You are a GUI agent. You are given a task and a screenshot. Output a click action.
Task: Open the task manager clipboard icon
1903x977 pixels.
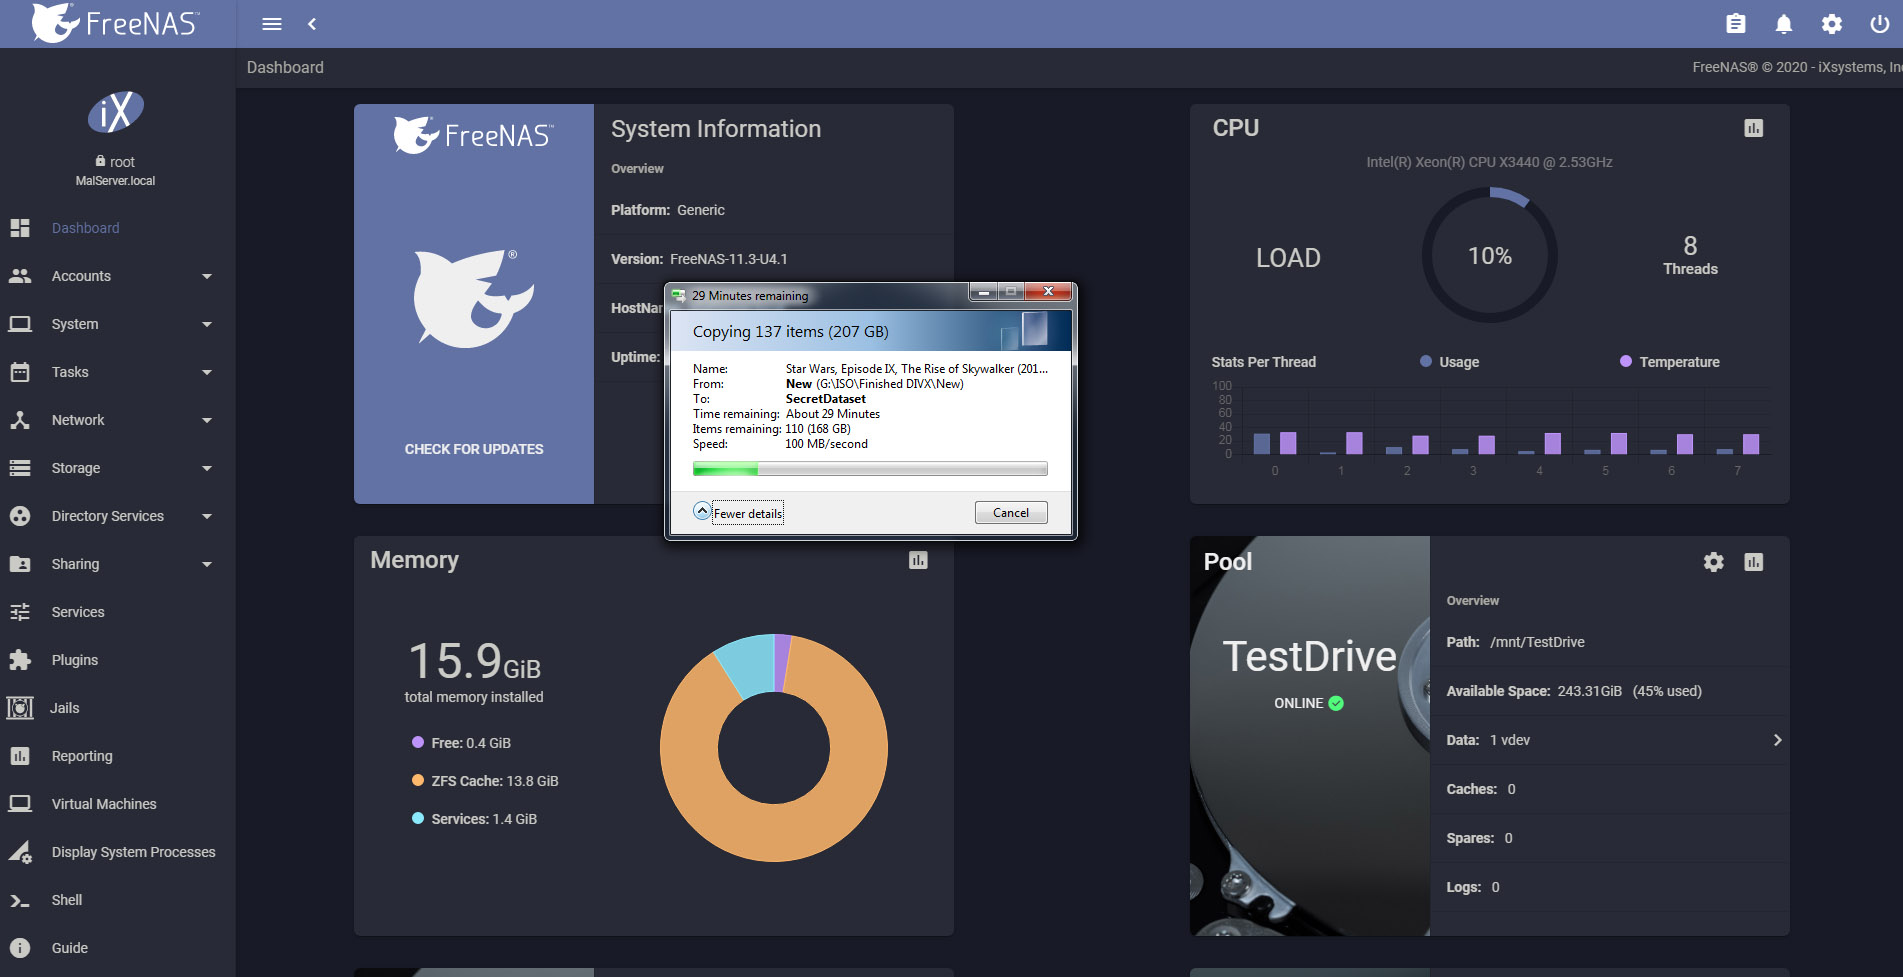pyautogui.click(x=1736, y=24)
